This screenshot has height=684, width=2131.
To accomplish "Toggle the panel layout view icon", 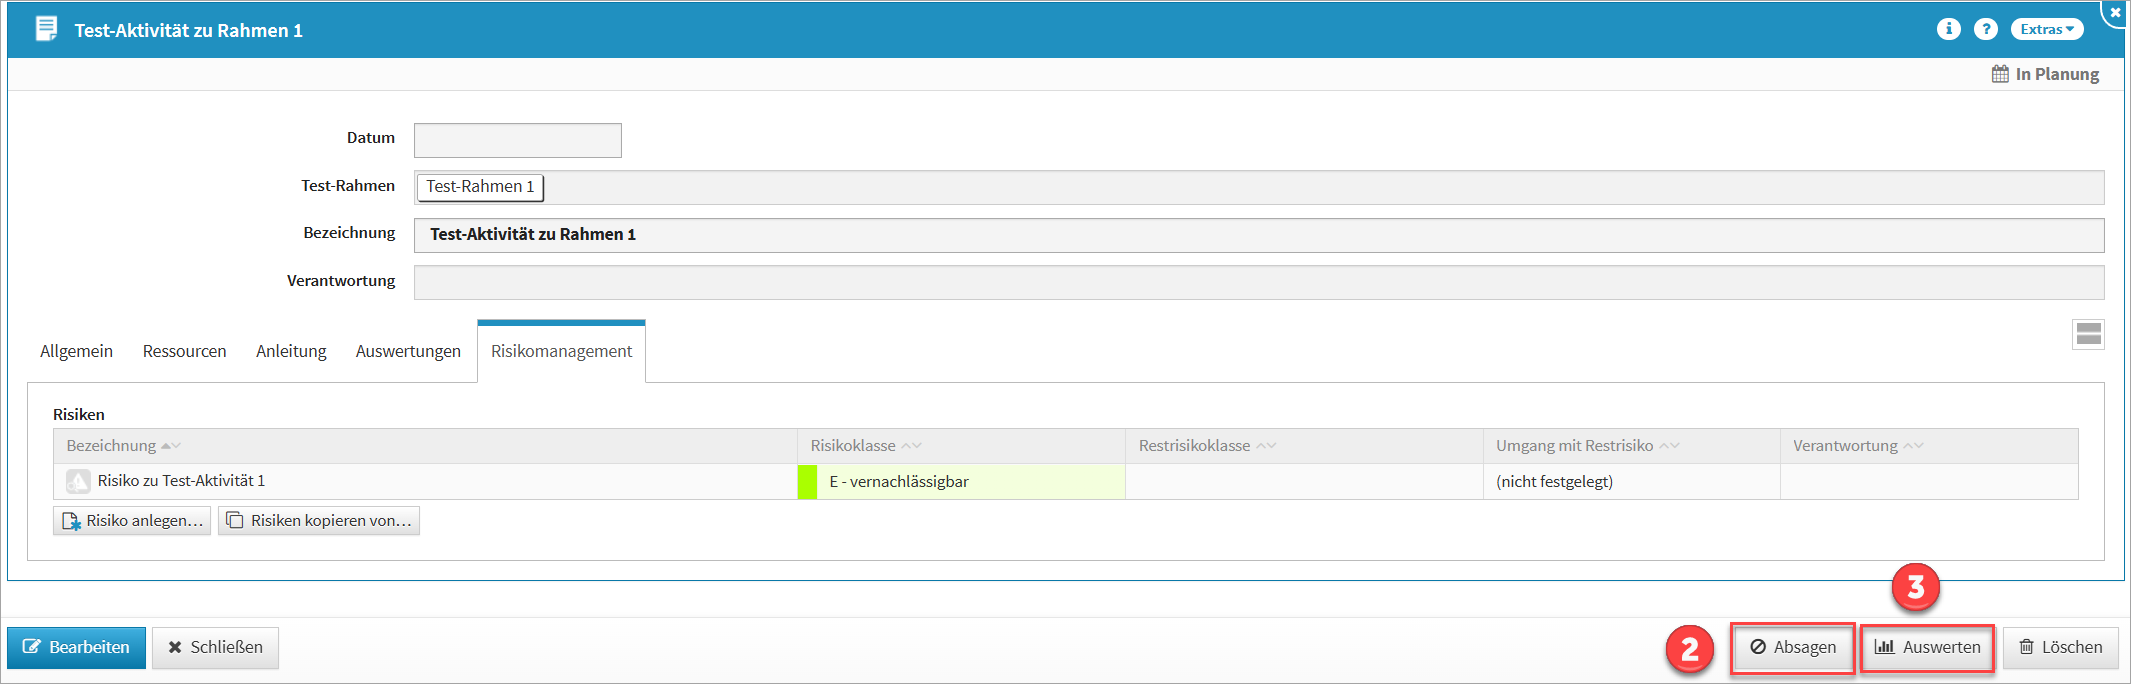I will pos(2088,334).
